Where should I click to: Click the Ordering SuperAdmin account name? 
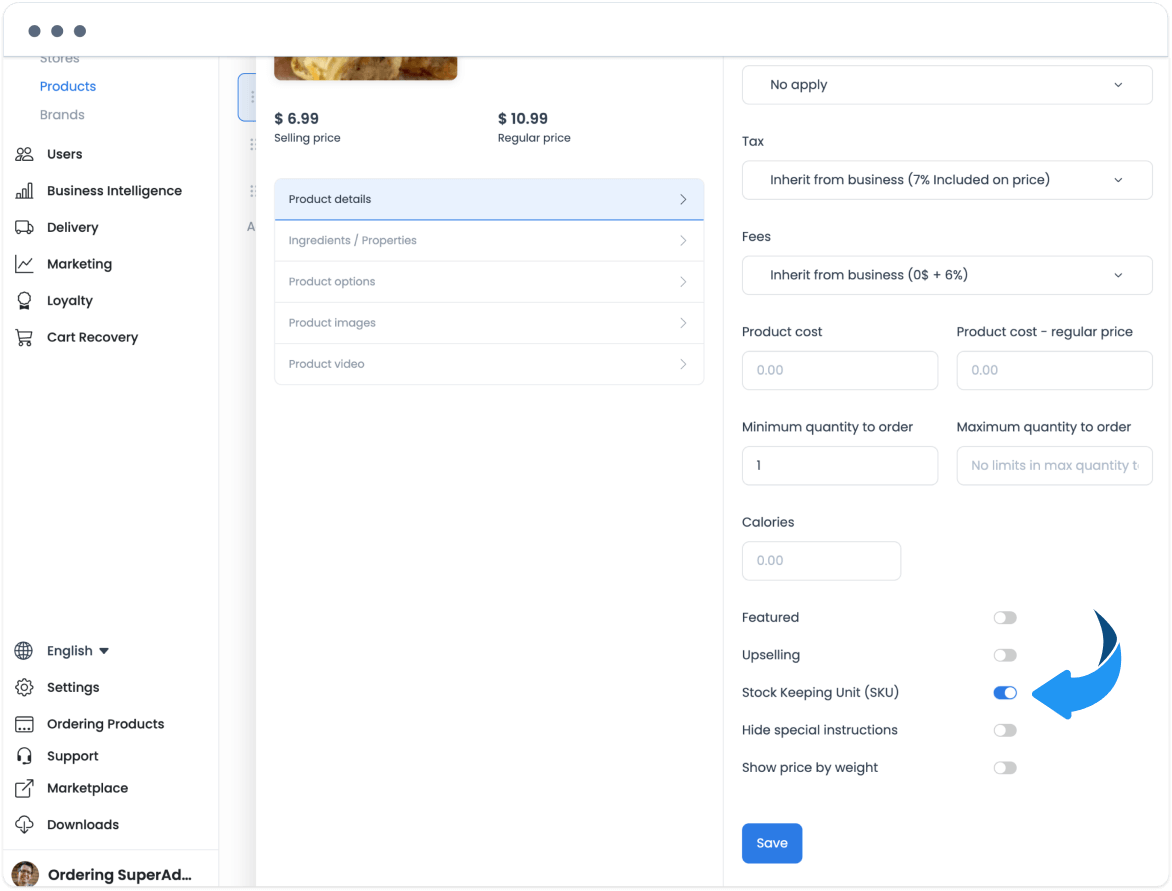pos(120,875)
